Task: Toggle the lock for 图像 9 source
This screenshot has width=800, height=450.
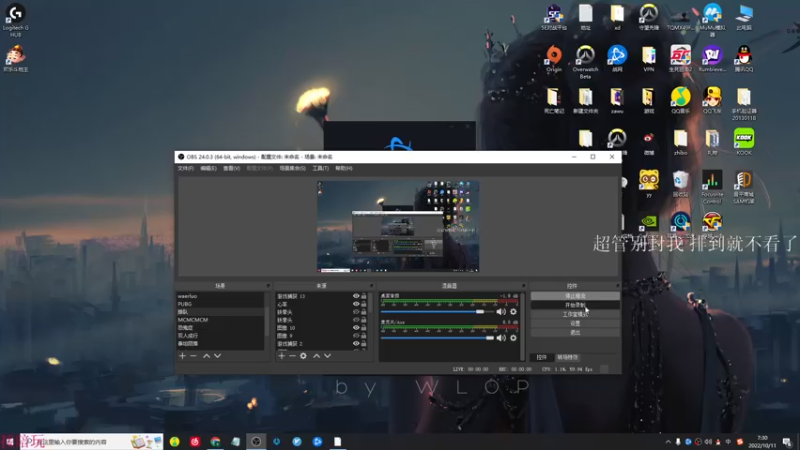Action: pyautogui.click(x=364, y=336)
